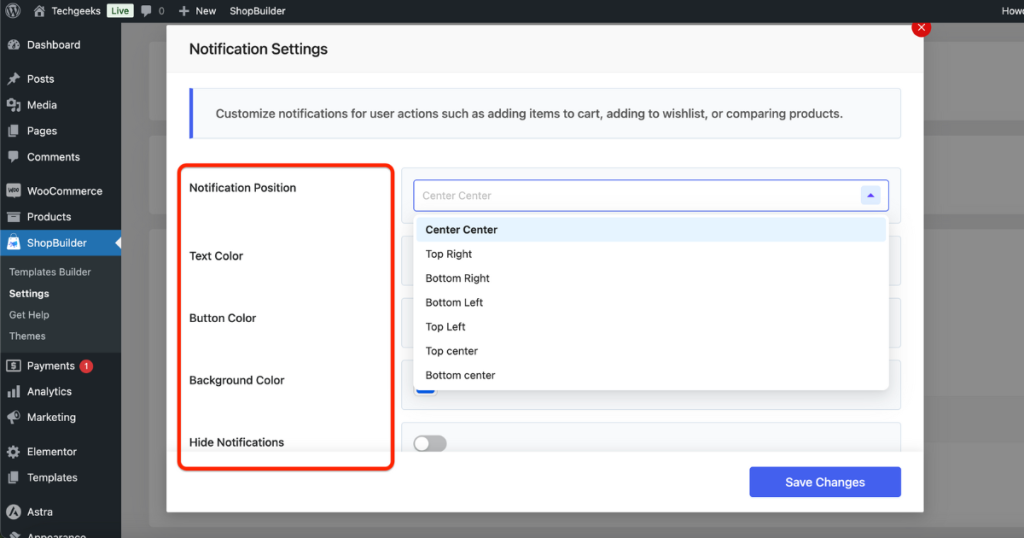This screenshot has width=1024, height=538.
Task: Click the Button Color label
Action: pyautogui.click(x=222, y=318)
